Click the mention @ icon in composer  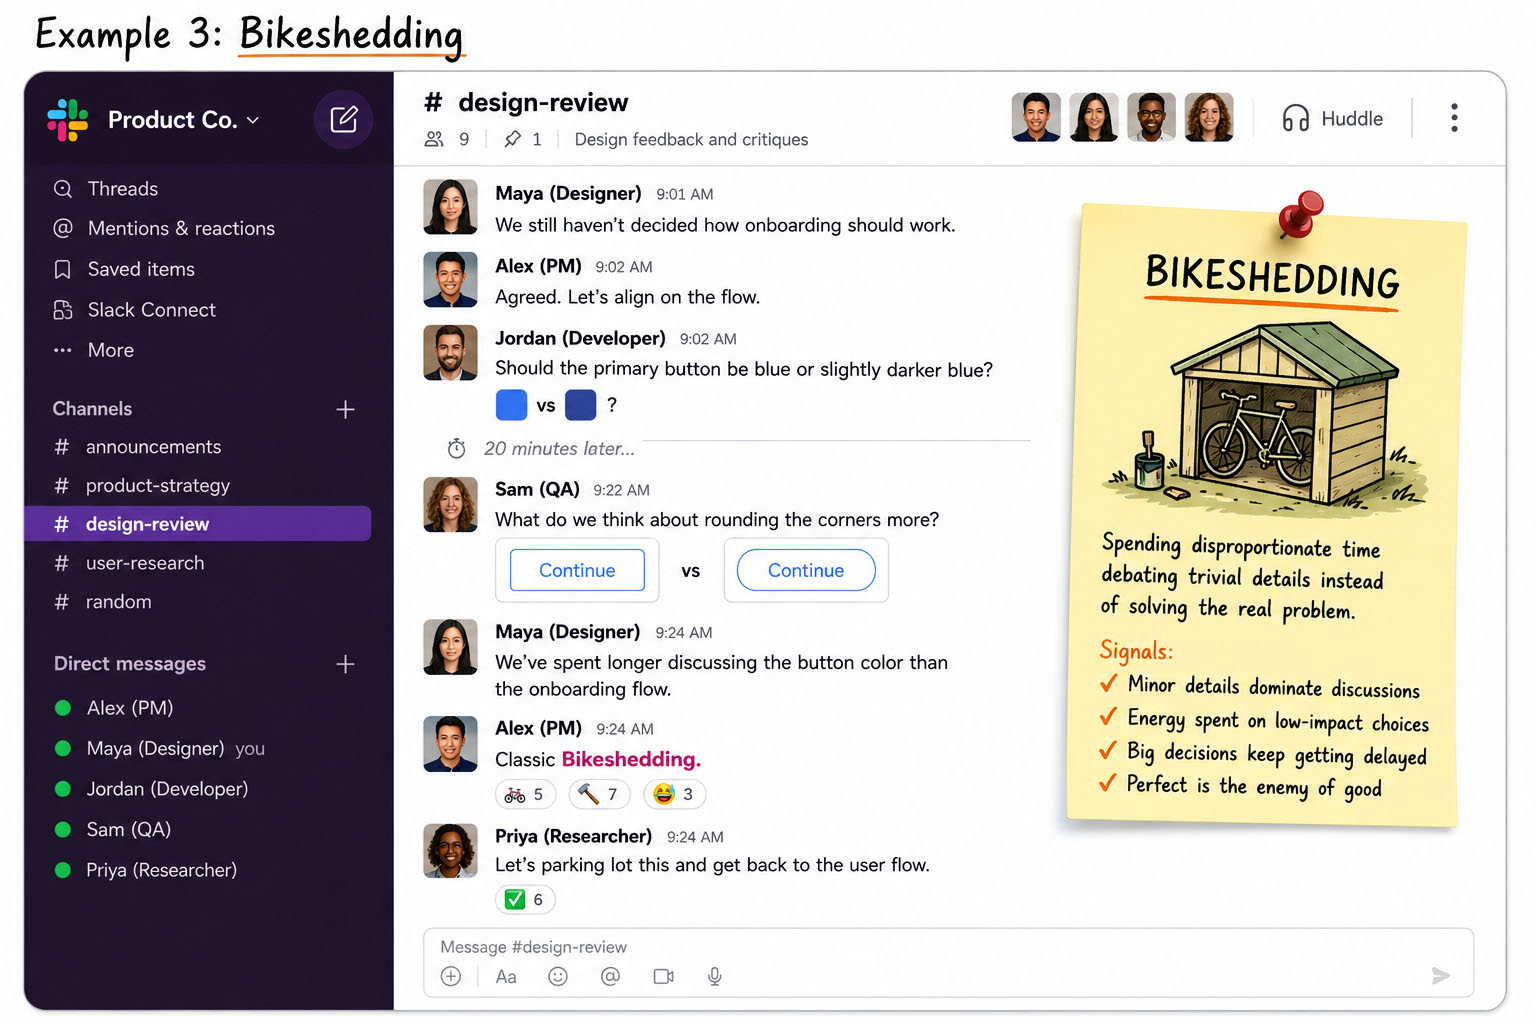tap(610, 977)
